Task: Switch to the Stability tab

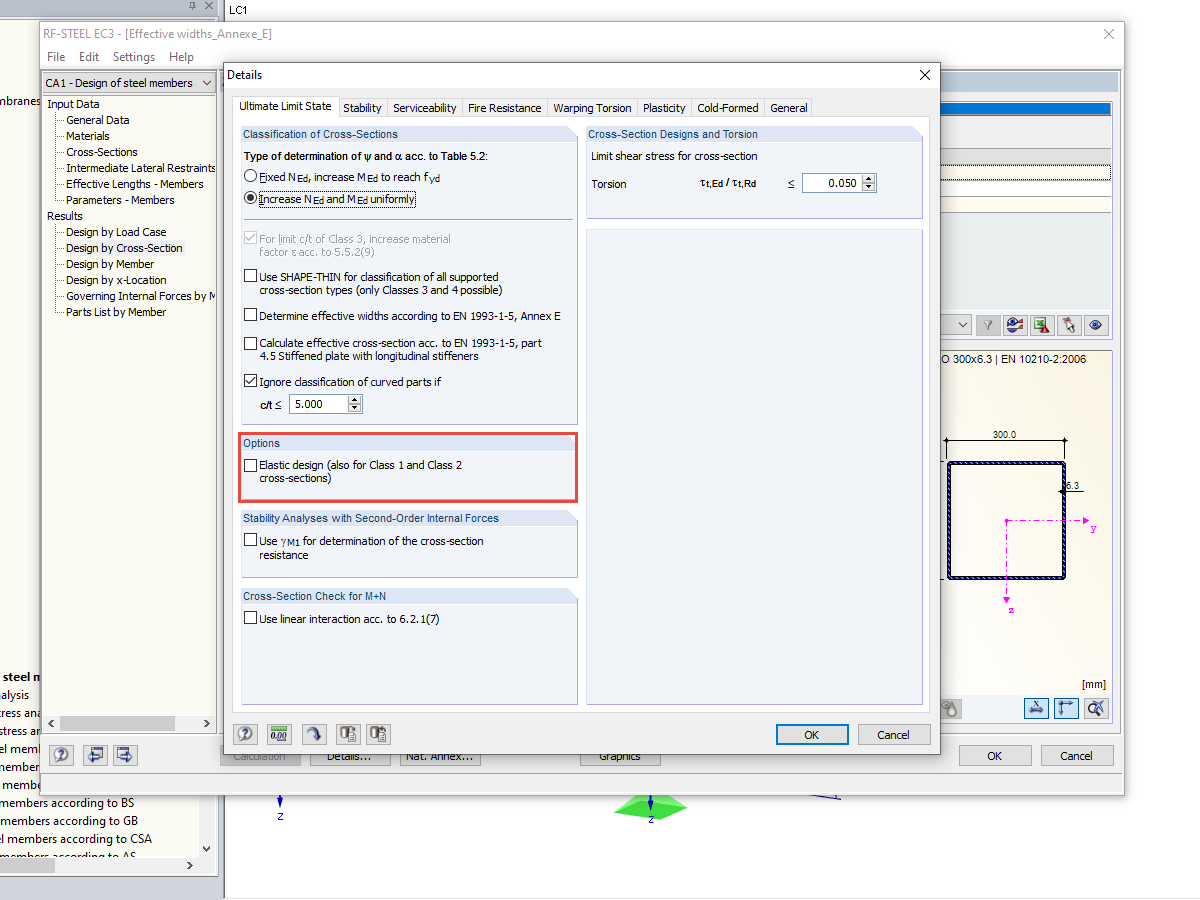Action: pos(362,107)
